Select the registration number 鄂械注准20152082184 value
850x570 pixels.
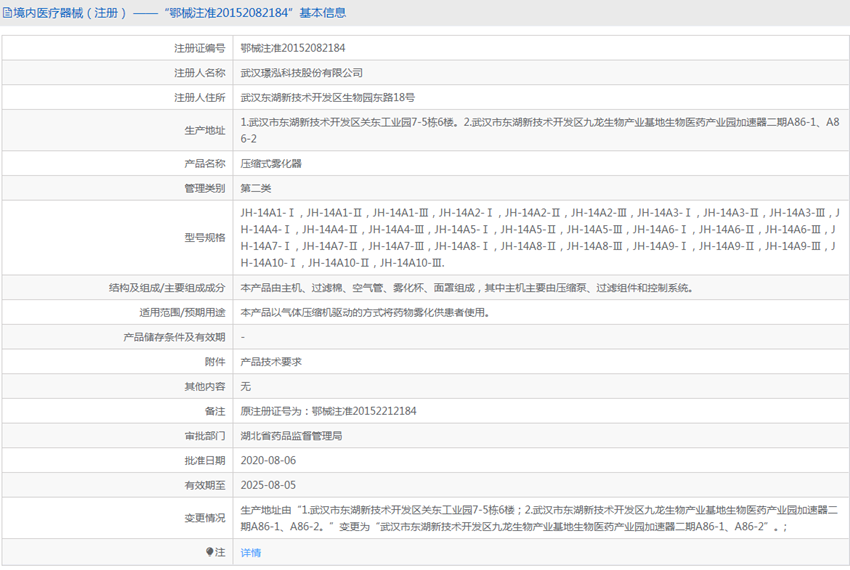293,47
